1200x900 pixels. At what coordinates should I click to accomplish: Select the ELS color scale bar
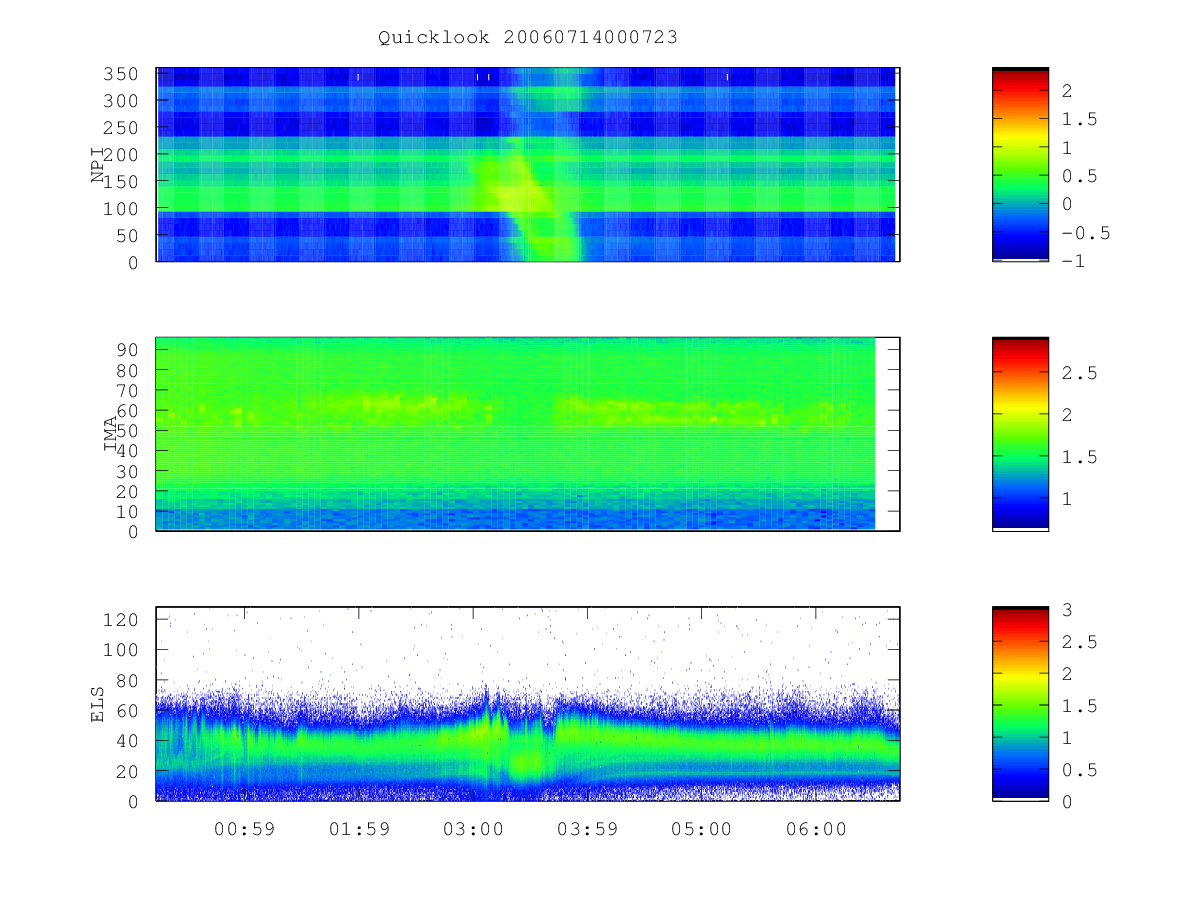(x=1020, y=704)
